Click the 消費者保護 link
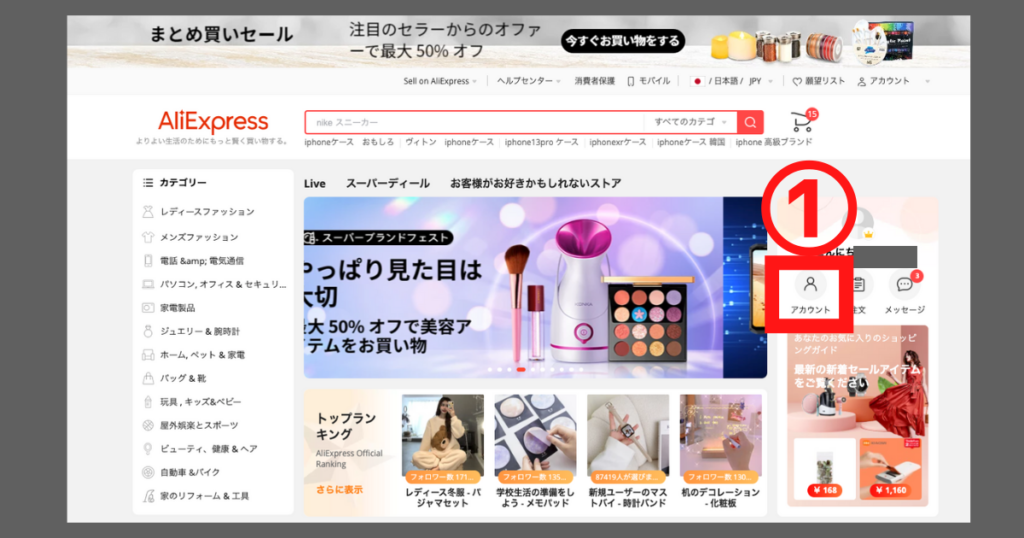The image size is (1024, 538). point(594,82)
